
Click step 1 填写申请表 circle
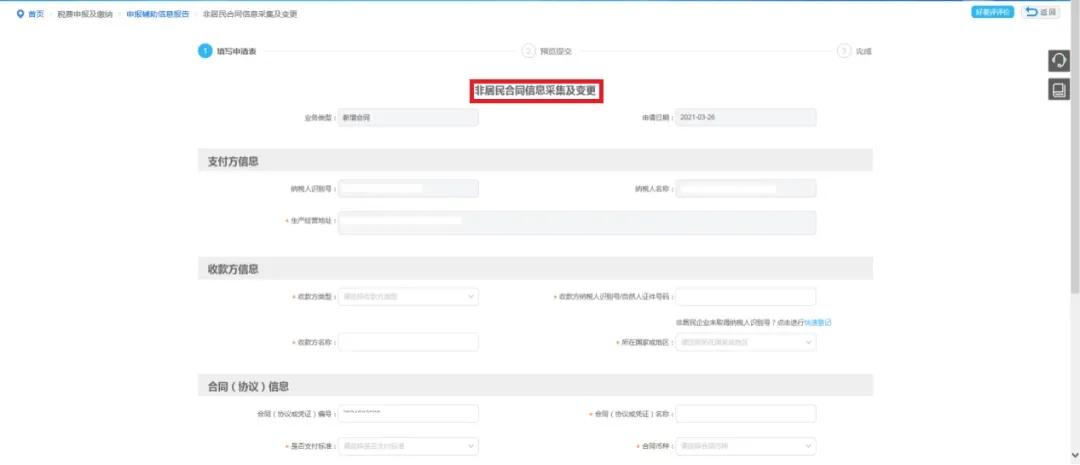pos(204,51)
